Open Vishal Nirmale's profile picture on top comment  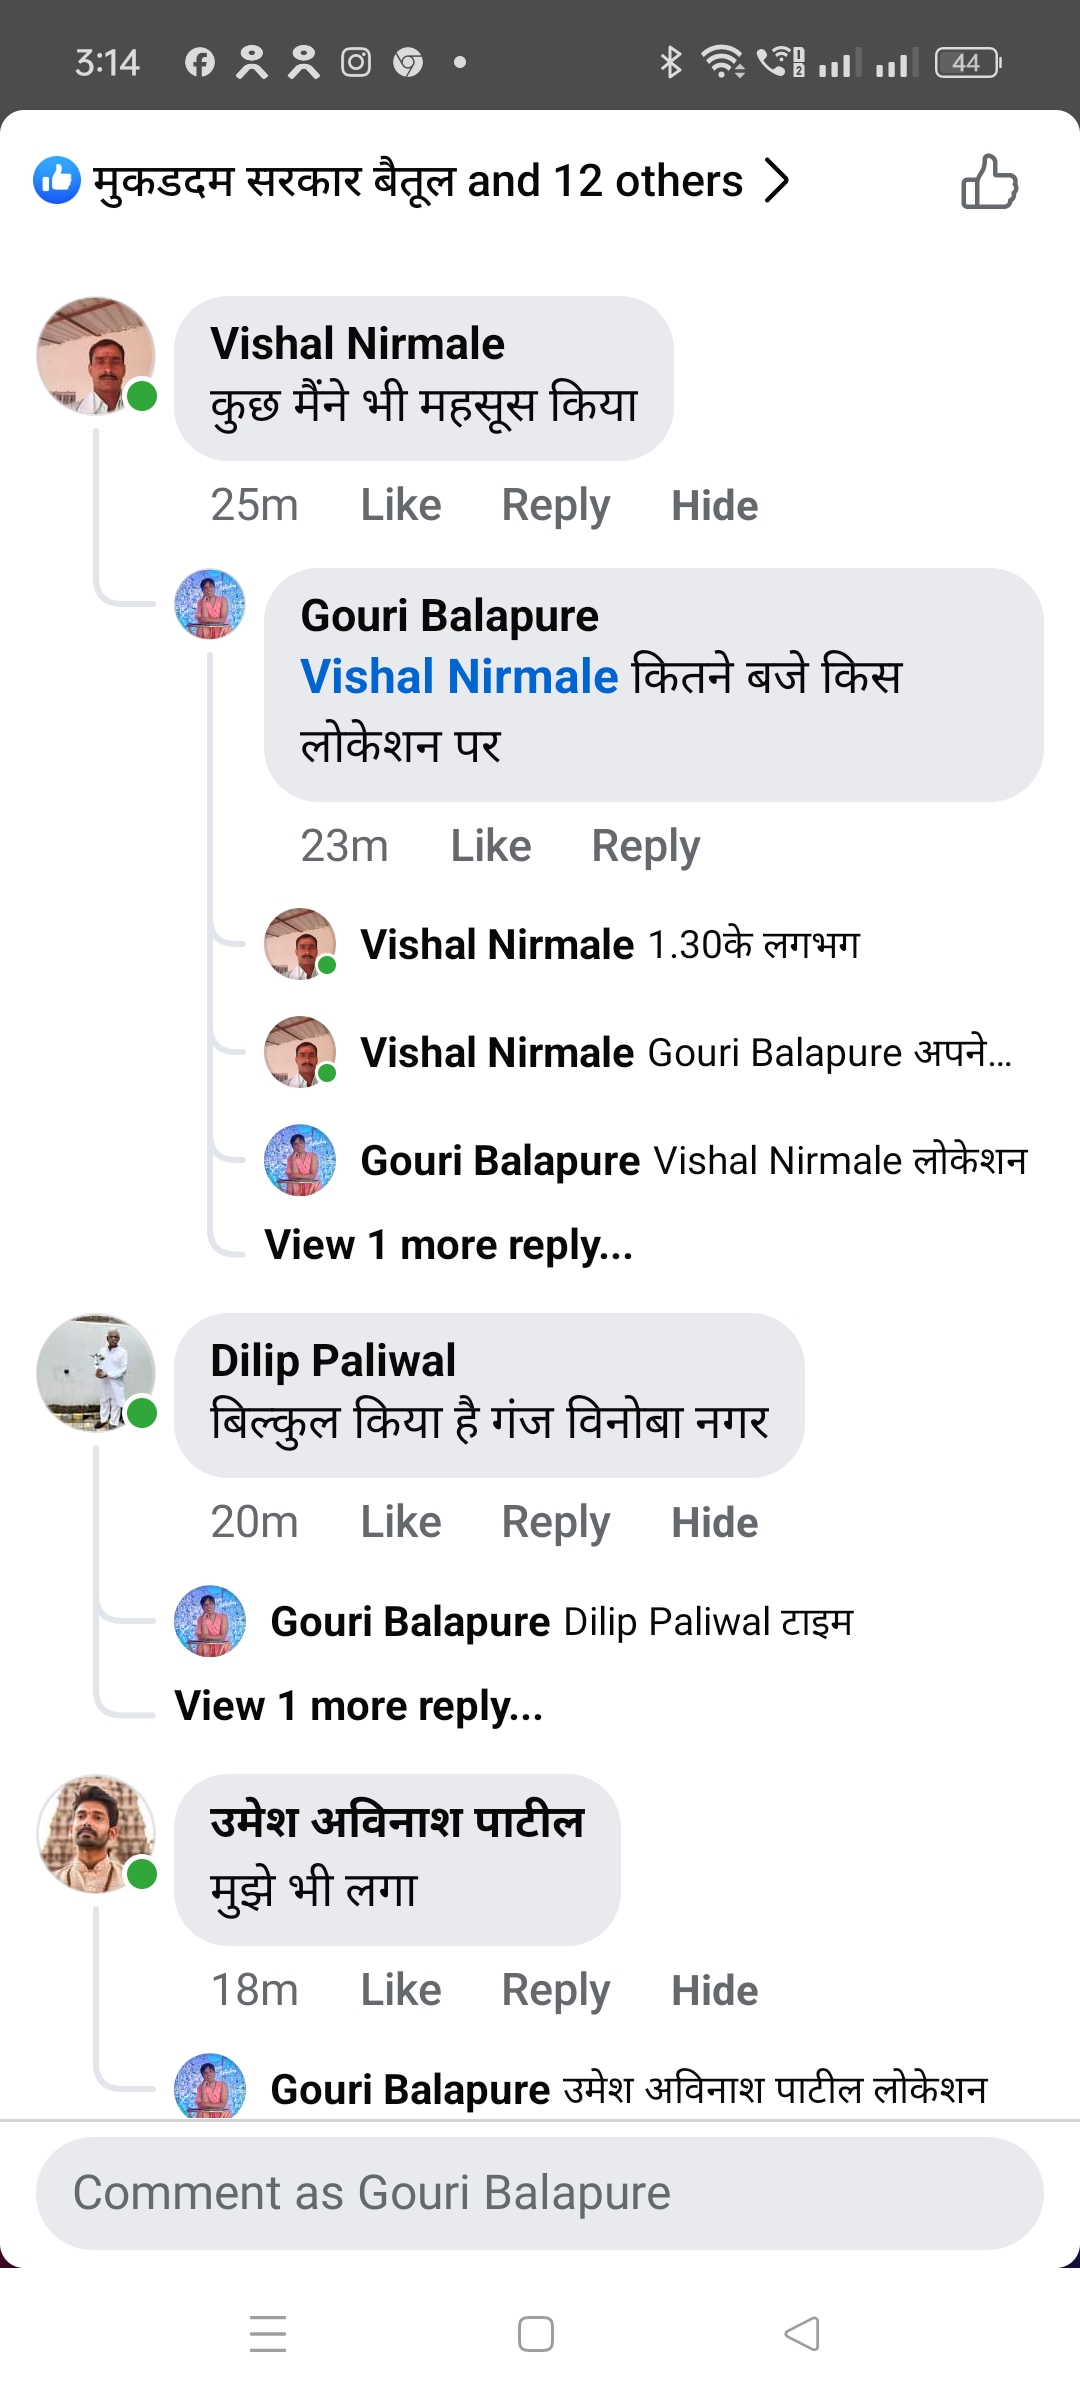click(x=96, y=356)
